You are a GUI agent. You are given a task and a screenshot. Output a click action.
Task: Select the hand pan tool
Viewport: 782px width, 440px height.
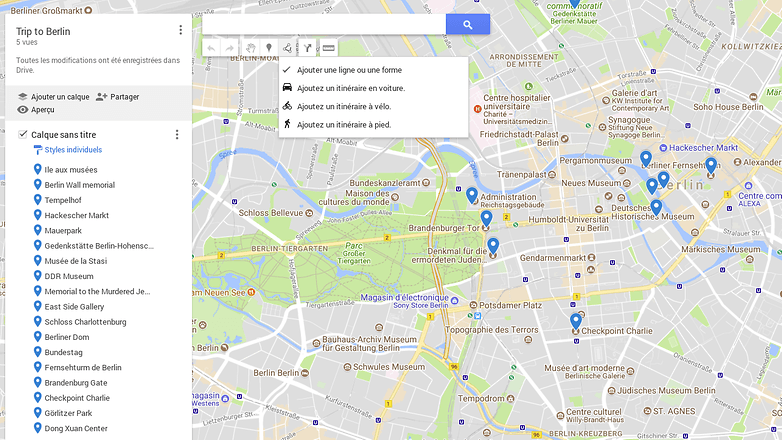pyautogui.click(x=250, y=48)
